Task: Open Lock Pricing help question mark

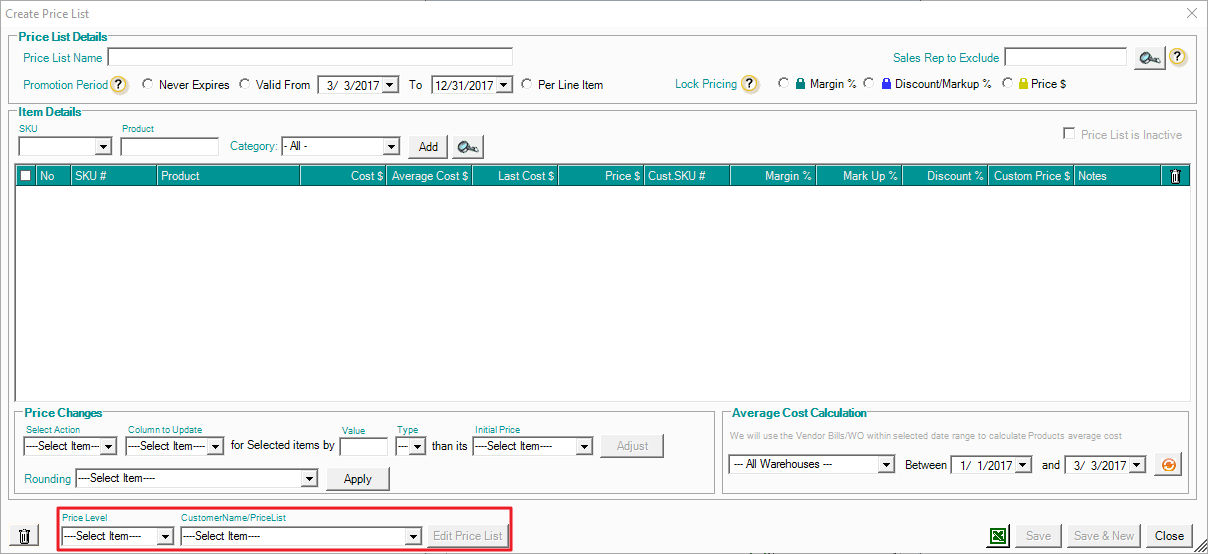Action: coord(750,84)
